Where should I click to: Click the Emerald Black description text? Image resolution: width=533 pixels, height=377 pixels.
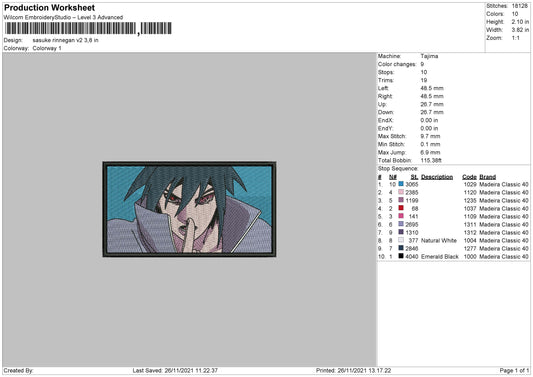click(440, 256)
